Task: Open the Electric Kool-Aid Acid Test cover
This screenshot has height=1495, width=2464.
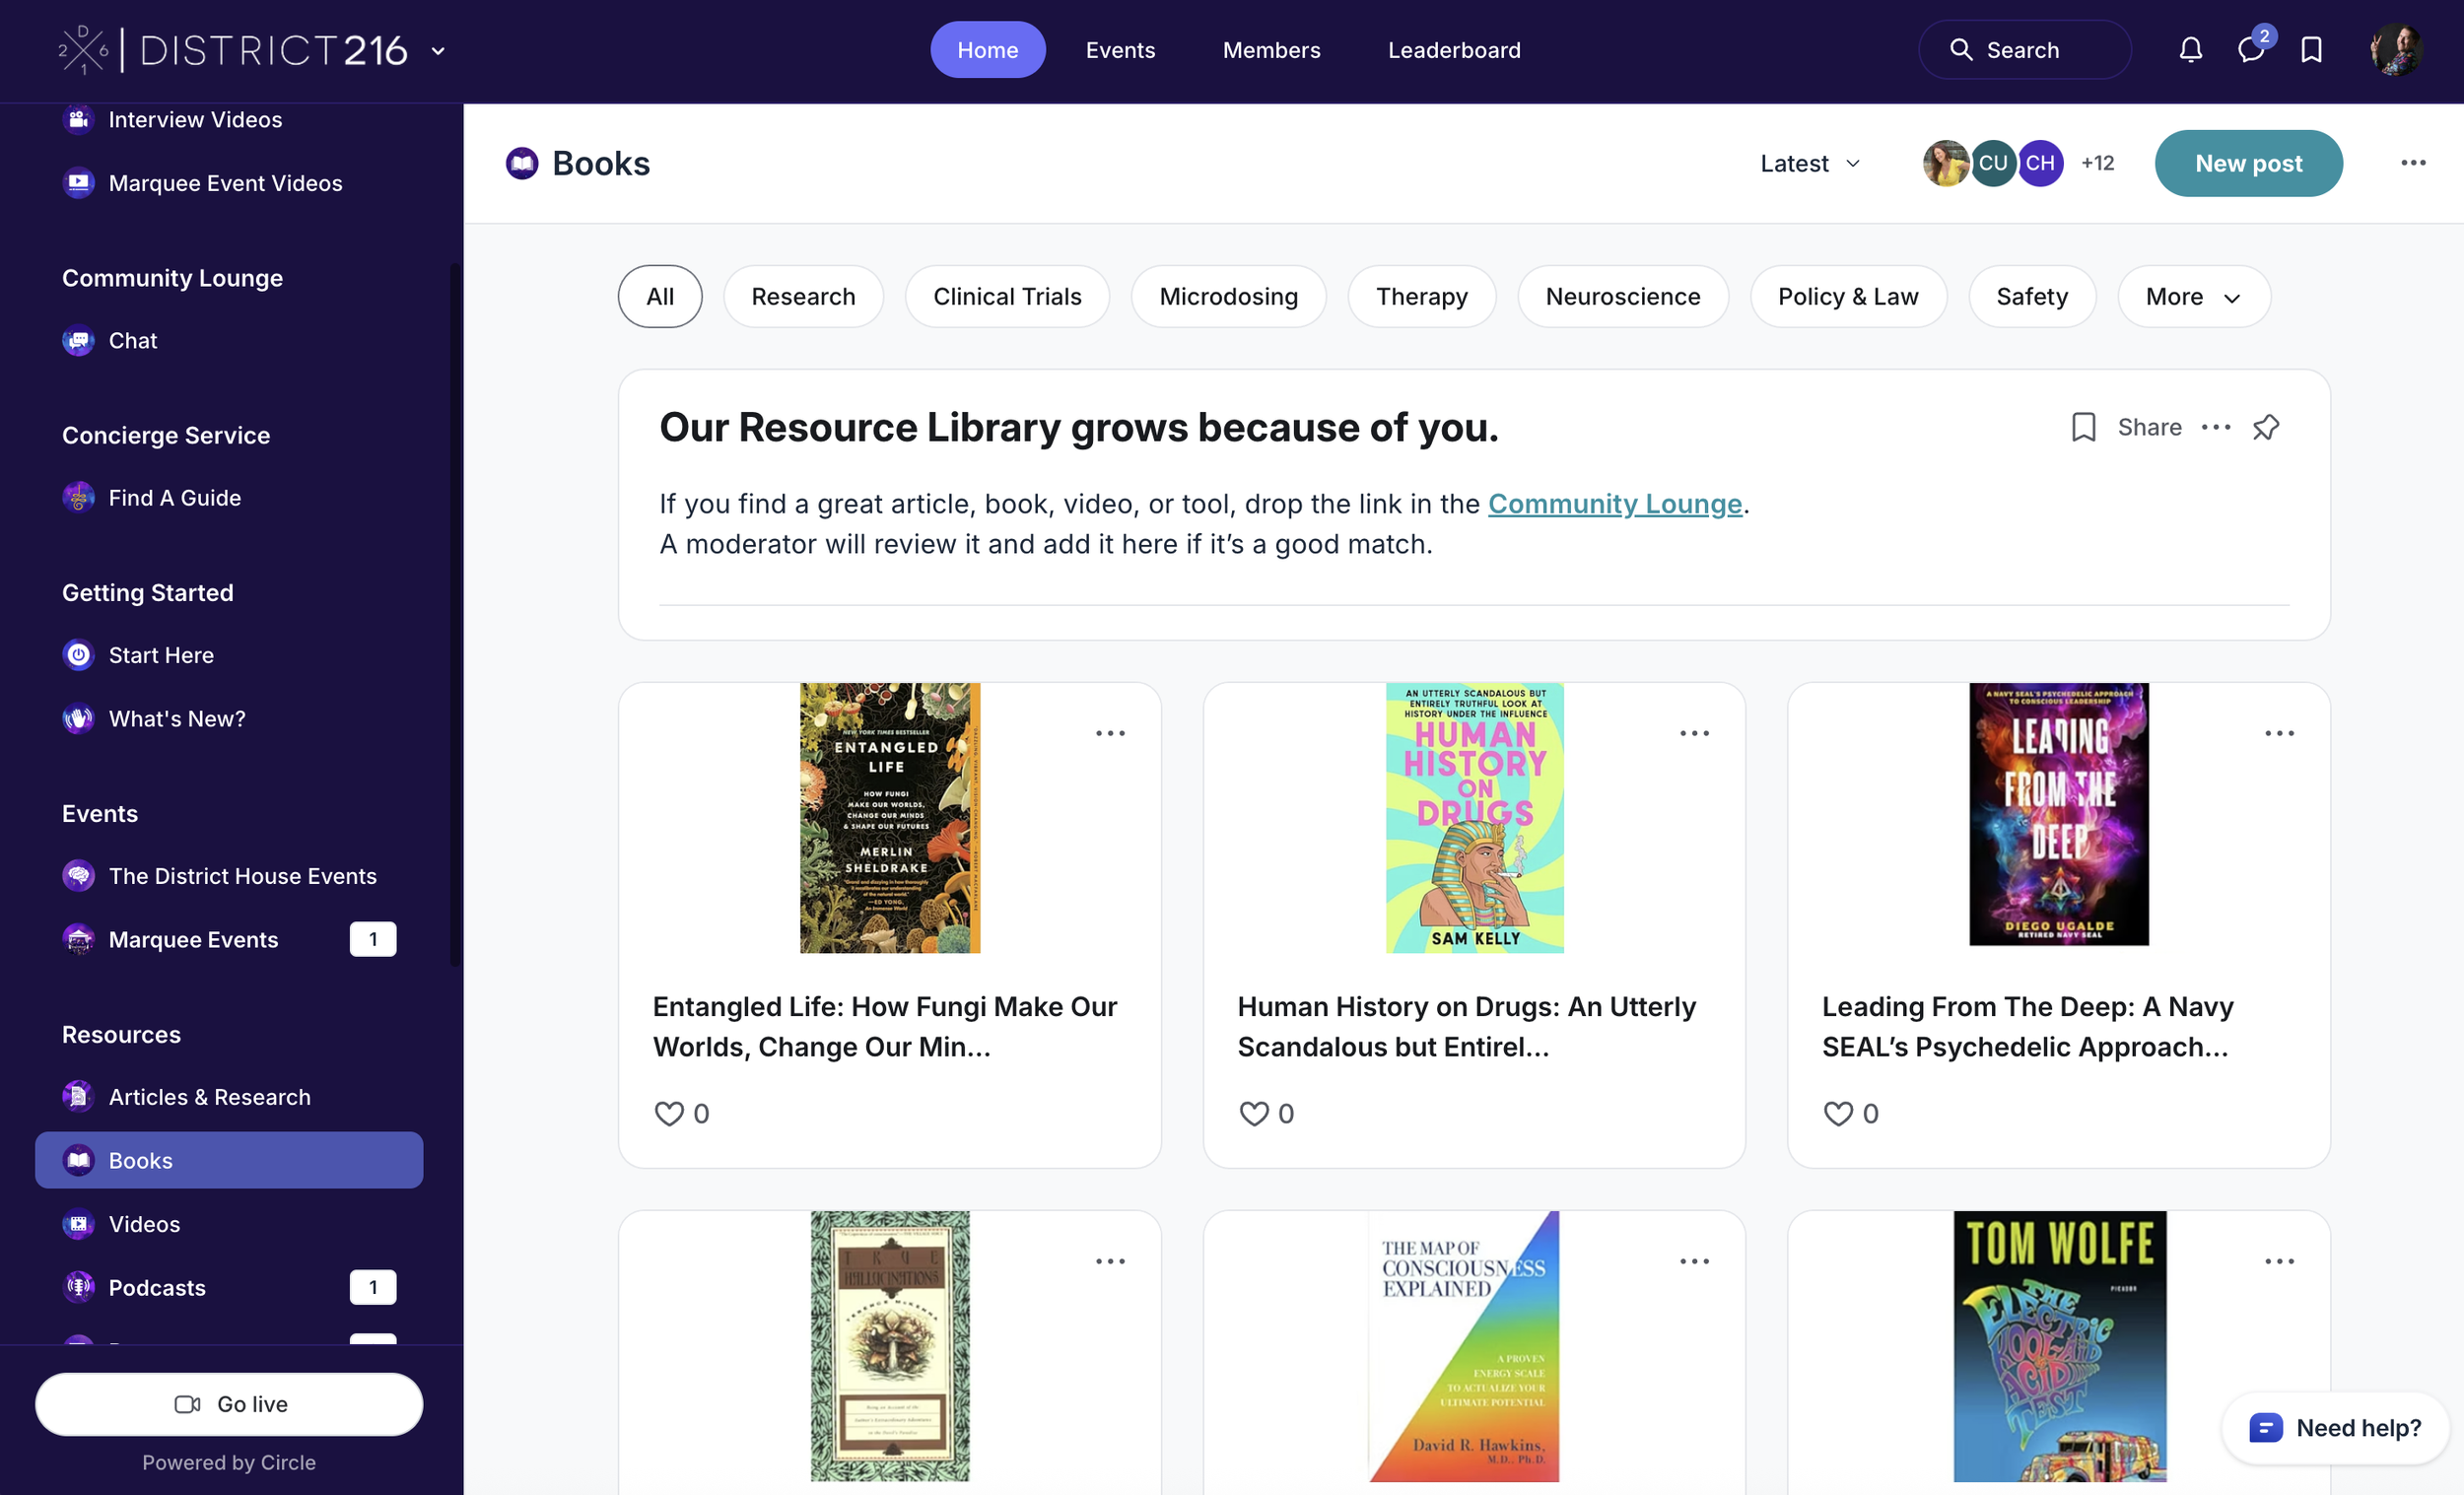Action: (x=2059, y=1346)
